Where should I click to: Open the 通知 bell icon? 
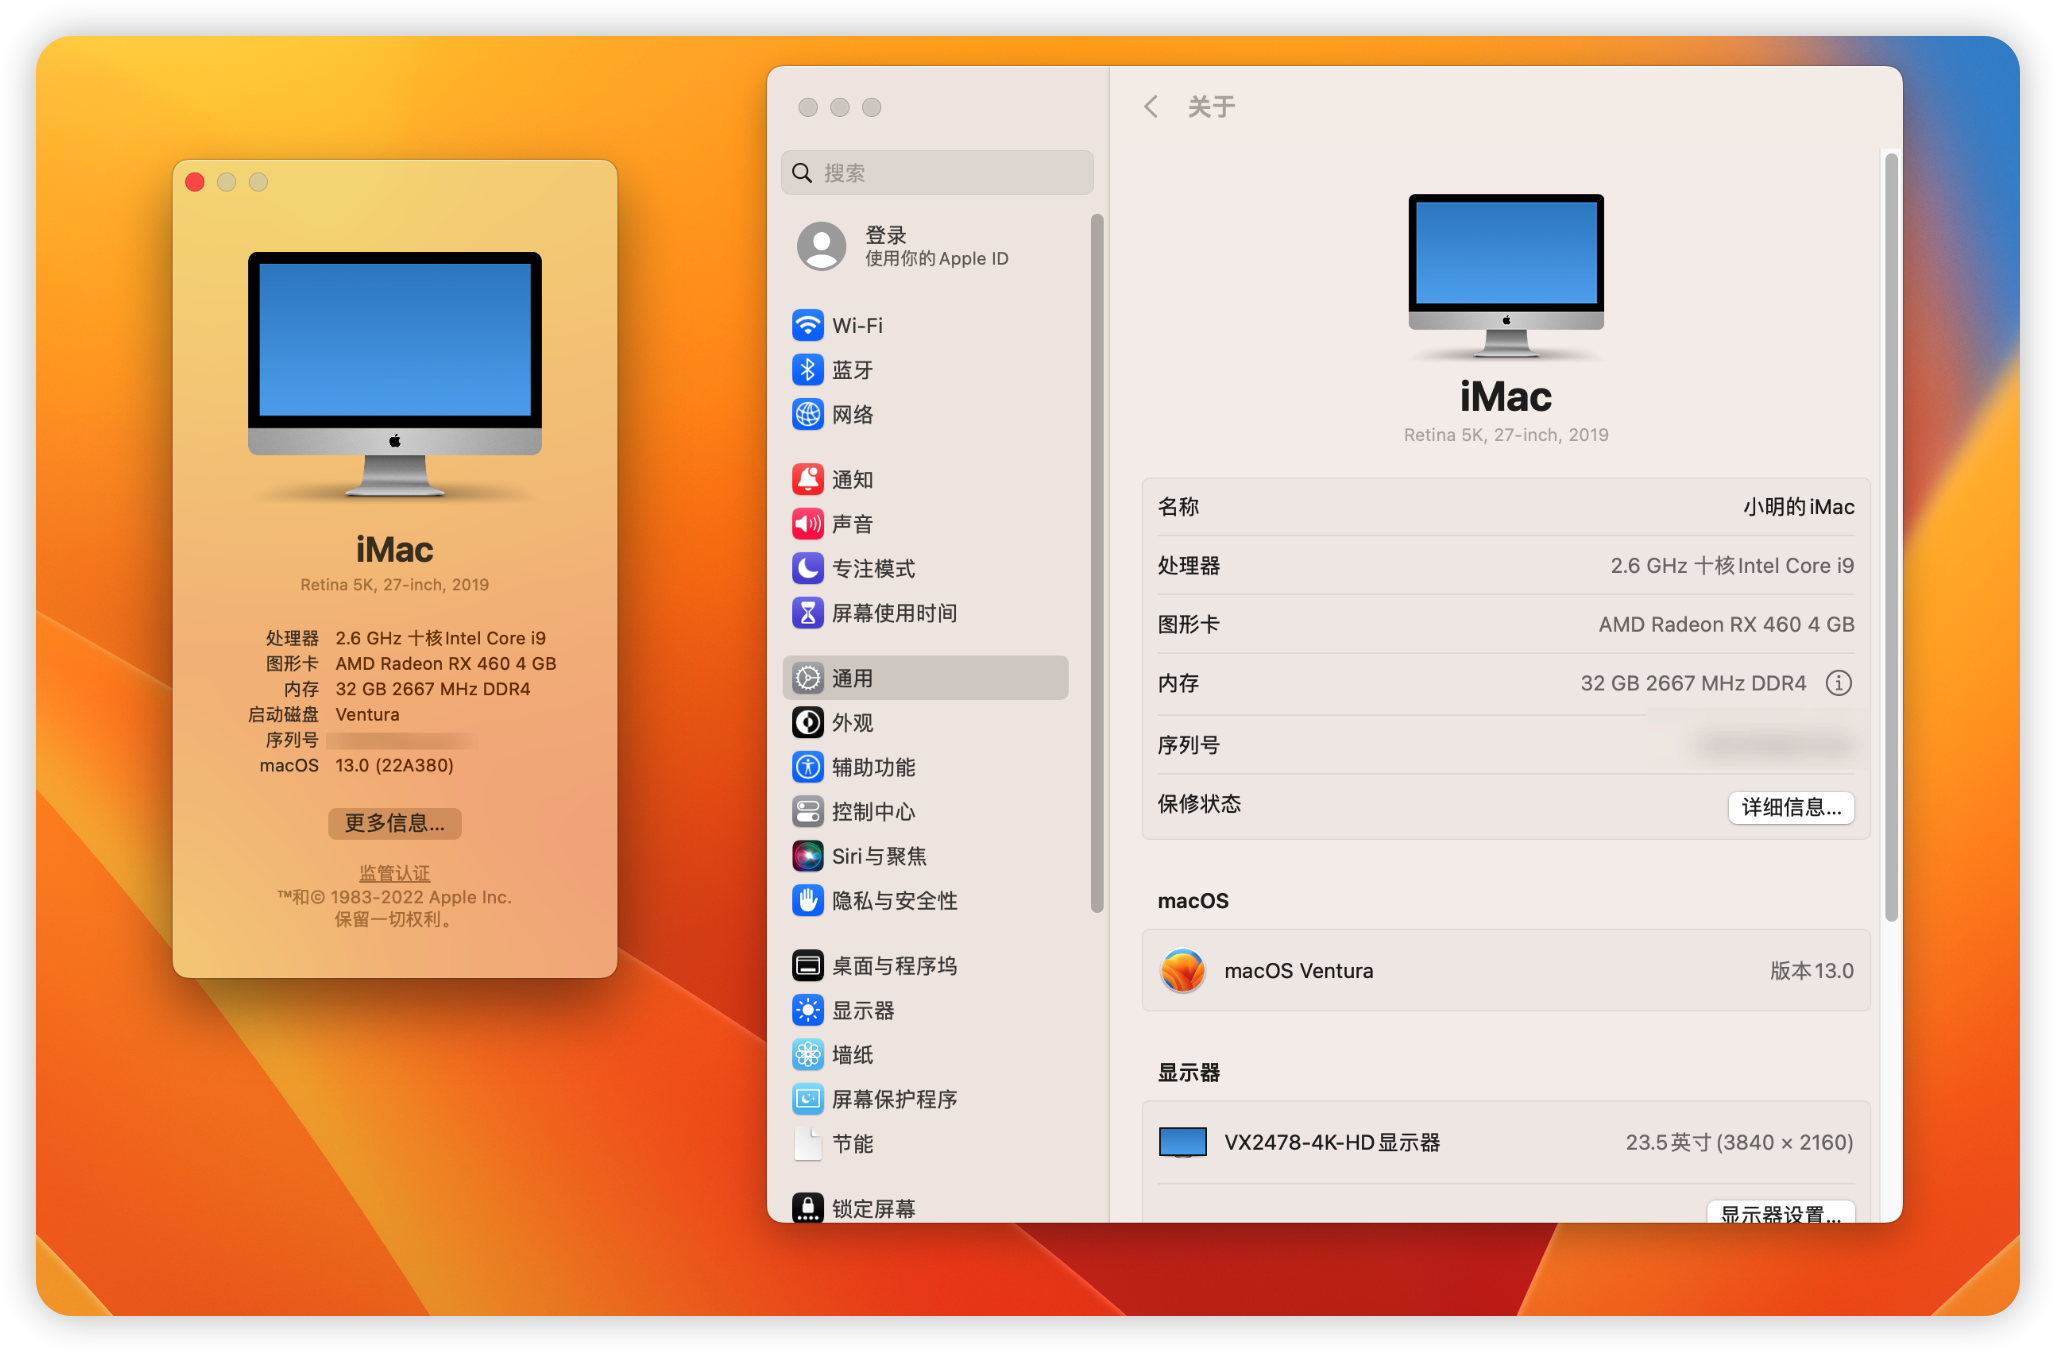coord(807,479)
